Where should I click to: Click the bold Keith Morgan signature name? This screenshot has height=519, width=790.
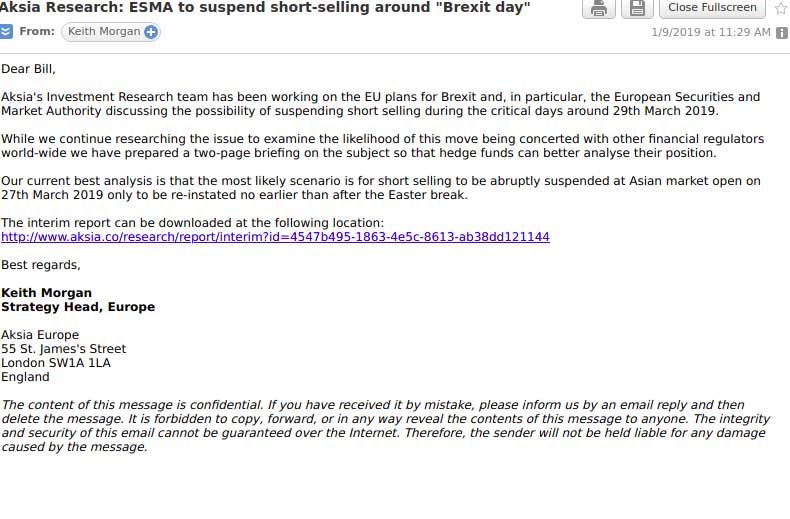(47, 293)
